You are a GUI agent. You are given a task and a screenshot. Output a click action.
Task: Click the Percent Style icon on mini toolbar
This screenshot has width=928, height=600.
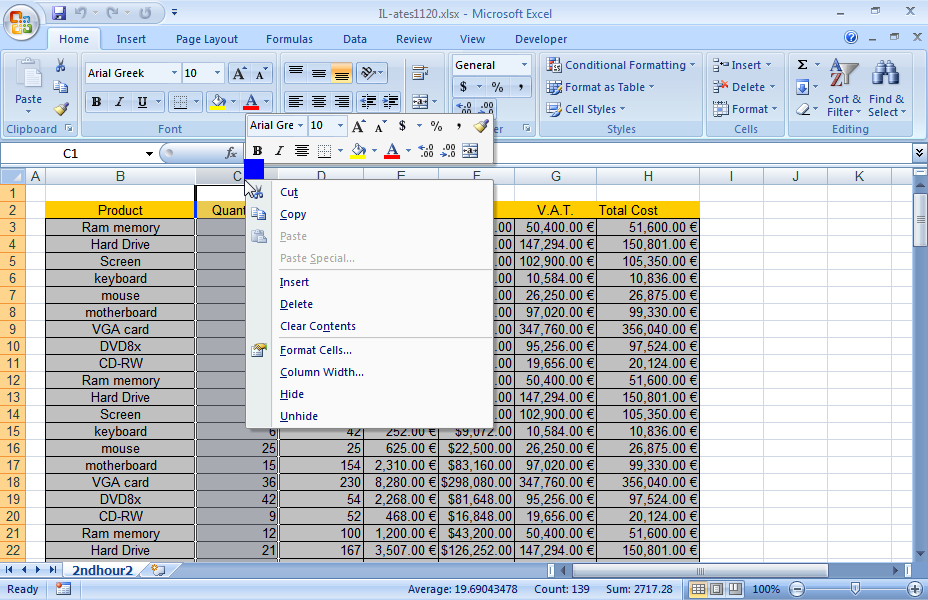(435, 125)
